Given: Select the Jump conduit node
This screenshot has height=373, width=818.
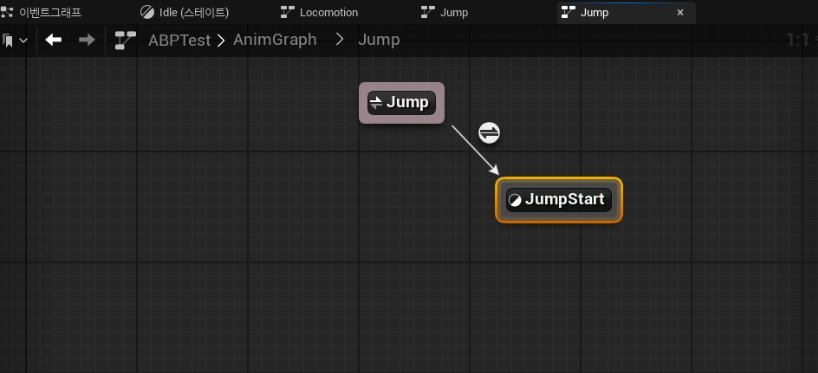Looking at the screenshot, I should [x=402, y=103].
